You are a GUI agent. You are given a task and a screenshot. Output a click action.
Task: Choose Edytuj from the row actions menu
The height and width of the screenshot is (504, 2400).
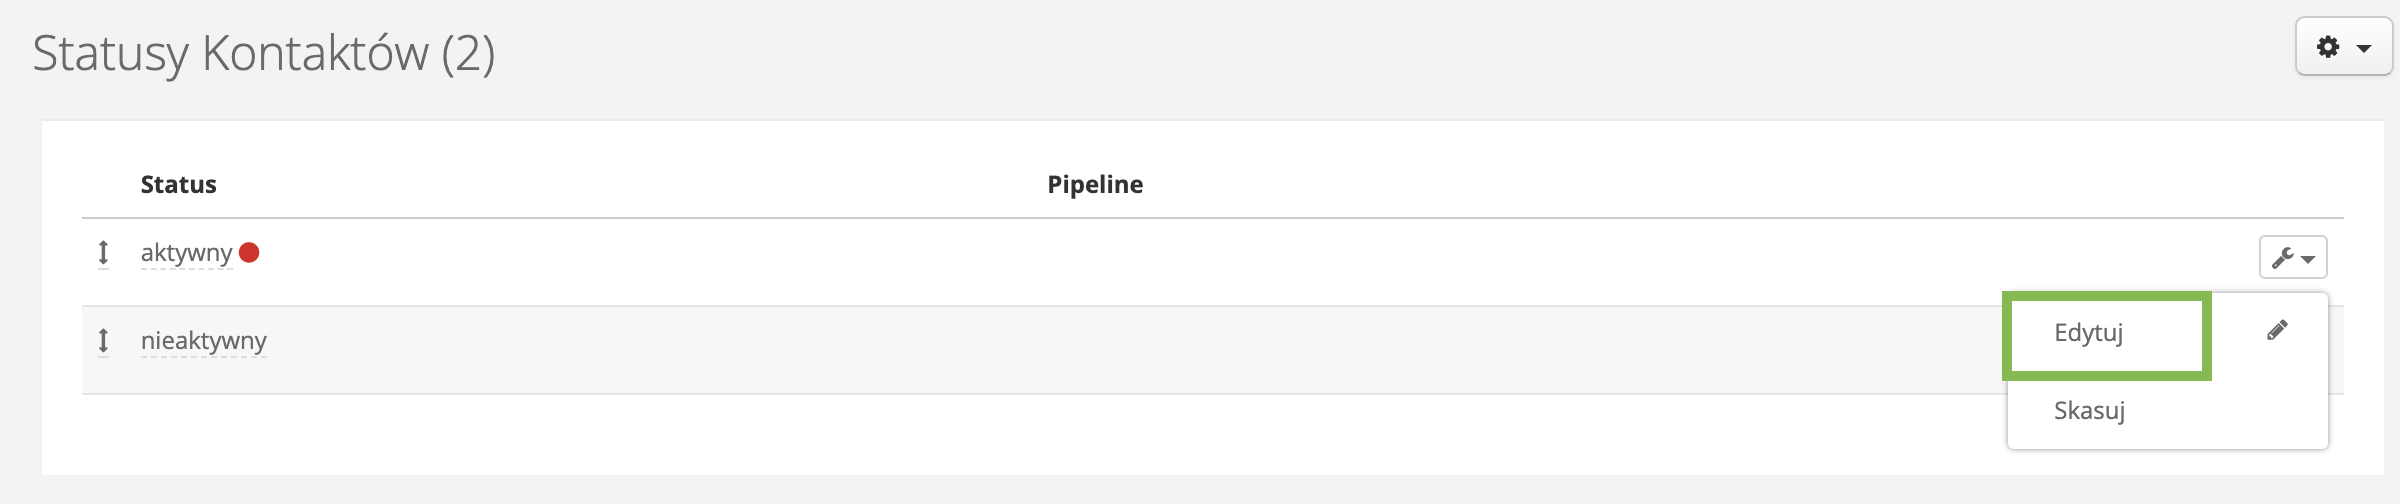point(2088,333)
